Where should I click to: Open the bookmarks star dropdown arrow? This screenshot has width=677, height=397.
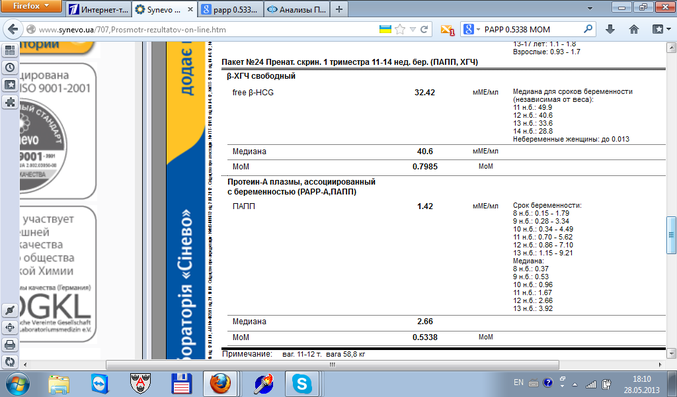pos(413,29)
